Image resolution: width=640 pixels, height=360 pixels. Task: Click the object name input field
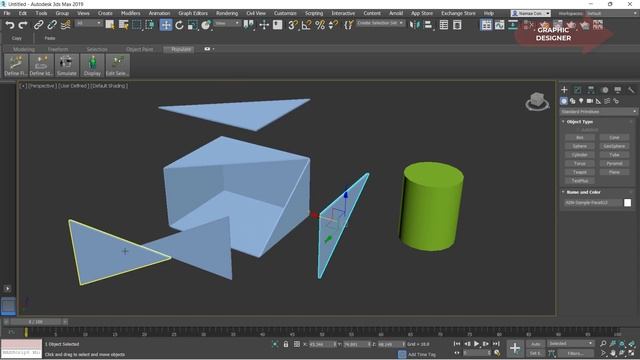(593, 202)
